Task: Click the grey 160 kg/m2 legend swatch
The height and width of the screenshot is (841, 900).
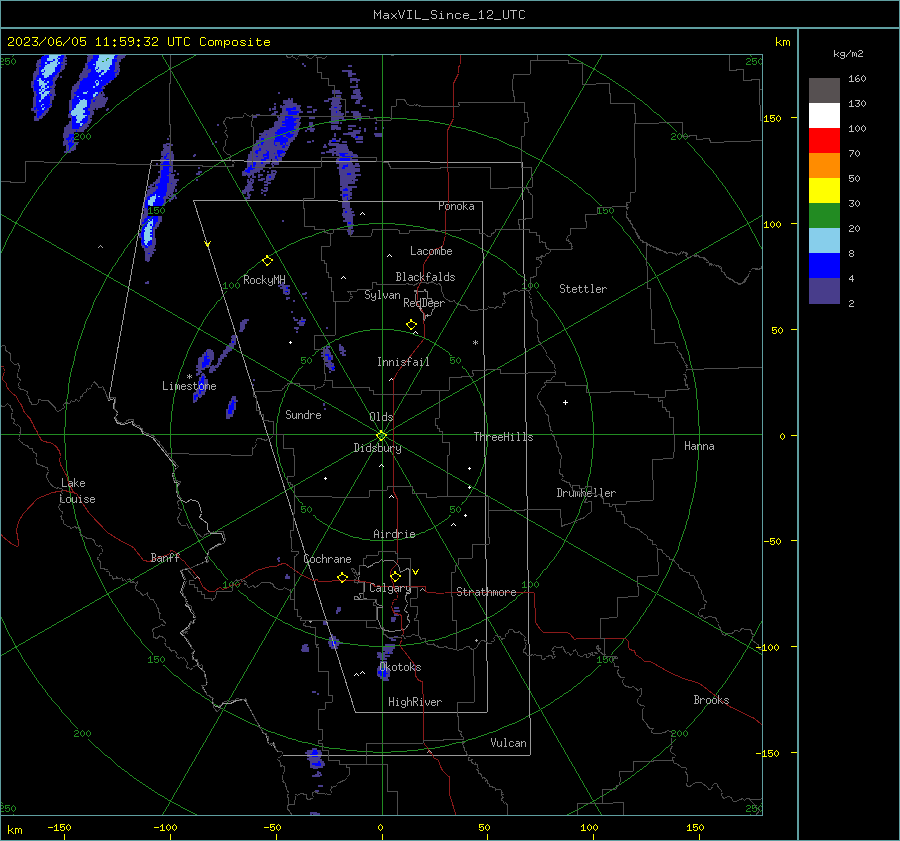Action: (824, 91)
